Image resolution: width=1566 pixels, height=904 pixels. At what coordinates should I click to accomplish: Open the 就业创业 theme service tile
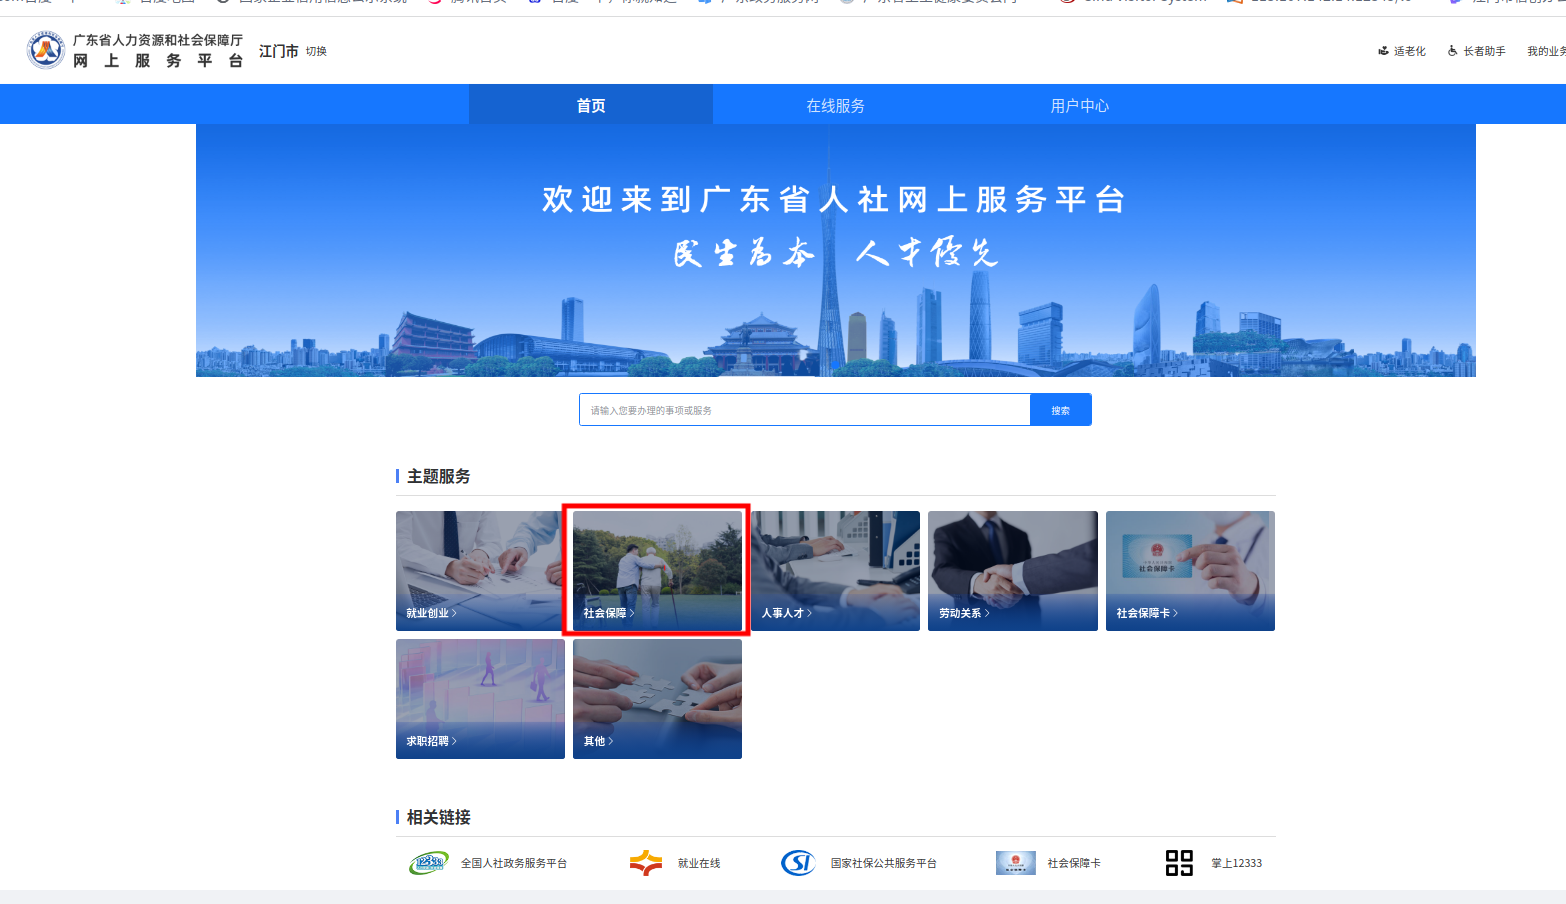[480, 571]
